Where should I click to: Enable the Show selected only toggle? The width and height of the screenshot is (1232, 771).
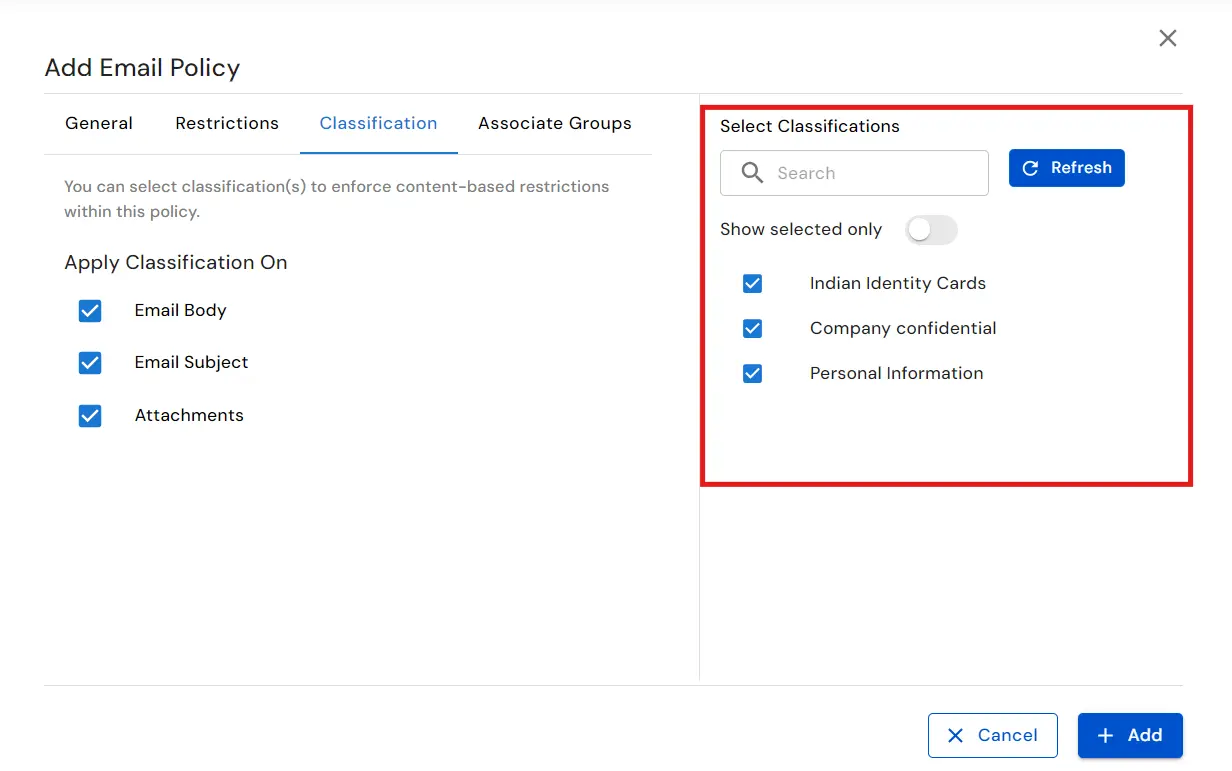[931, 230]
